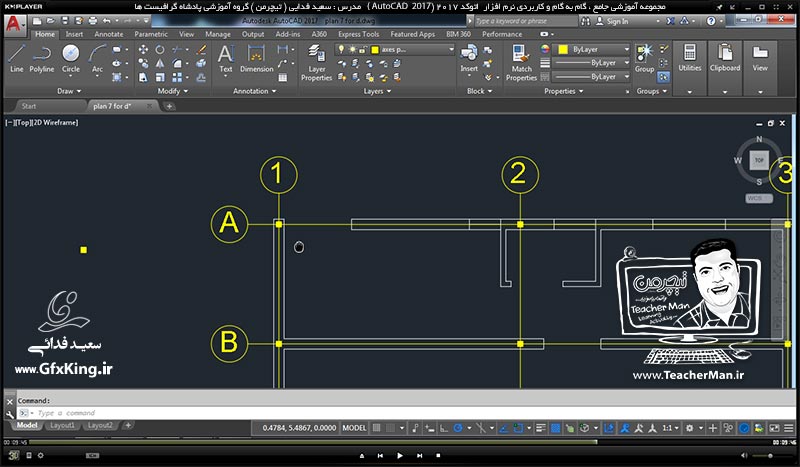Click the [Top] view control label
Viewport: 800px width, 467px height.
(23, 122)
